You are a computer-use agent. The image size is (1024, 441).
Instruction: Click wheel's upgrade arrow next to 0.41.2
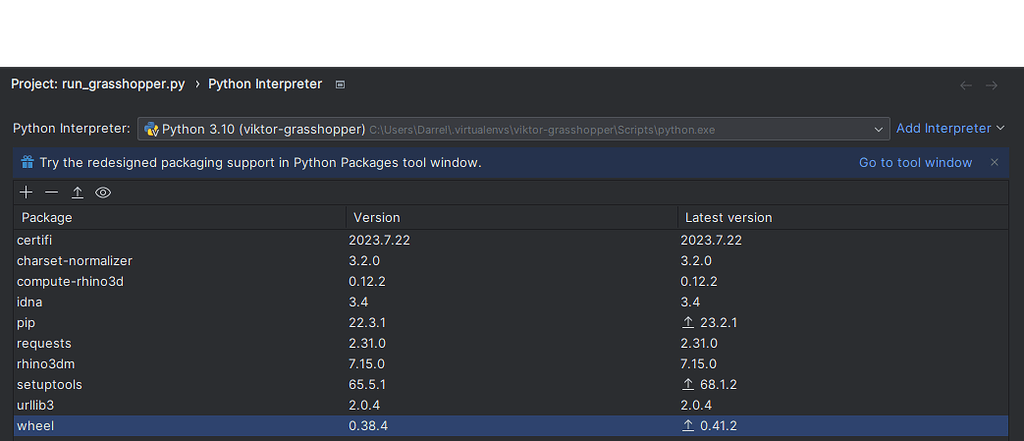click(x=688, y=426)
